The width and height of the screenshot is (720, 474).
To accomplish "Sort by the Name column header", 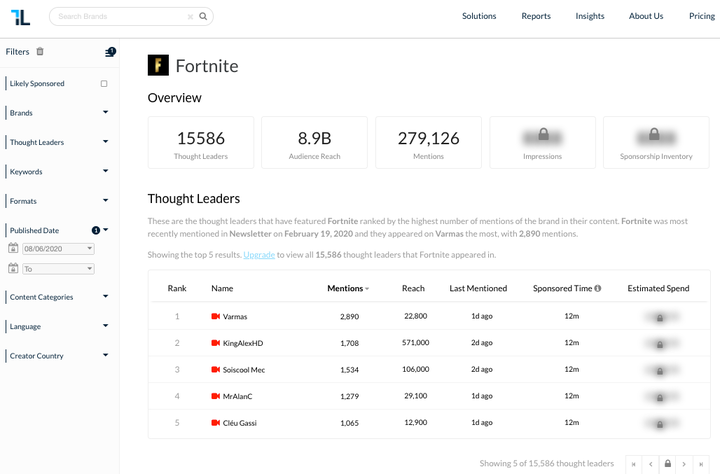I will click(x=222, y=288).
